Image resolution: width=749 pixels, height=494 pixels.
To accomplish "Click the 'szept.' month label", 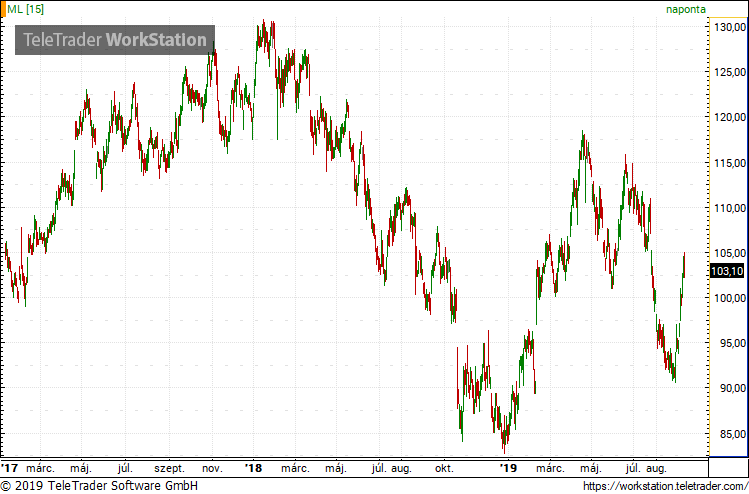I will pos(171,468).
